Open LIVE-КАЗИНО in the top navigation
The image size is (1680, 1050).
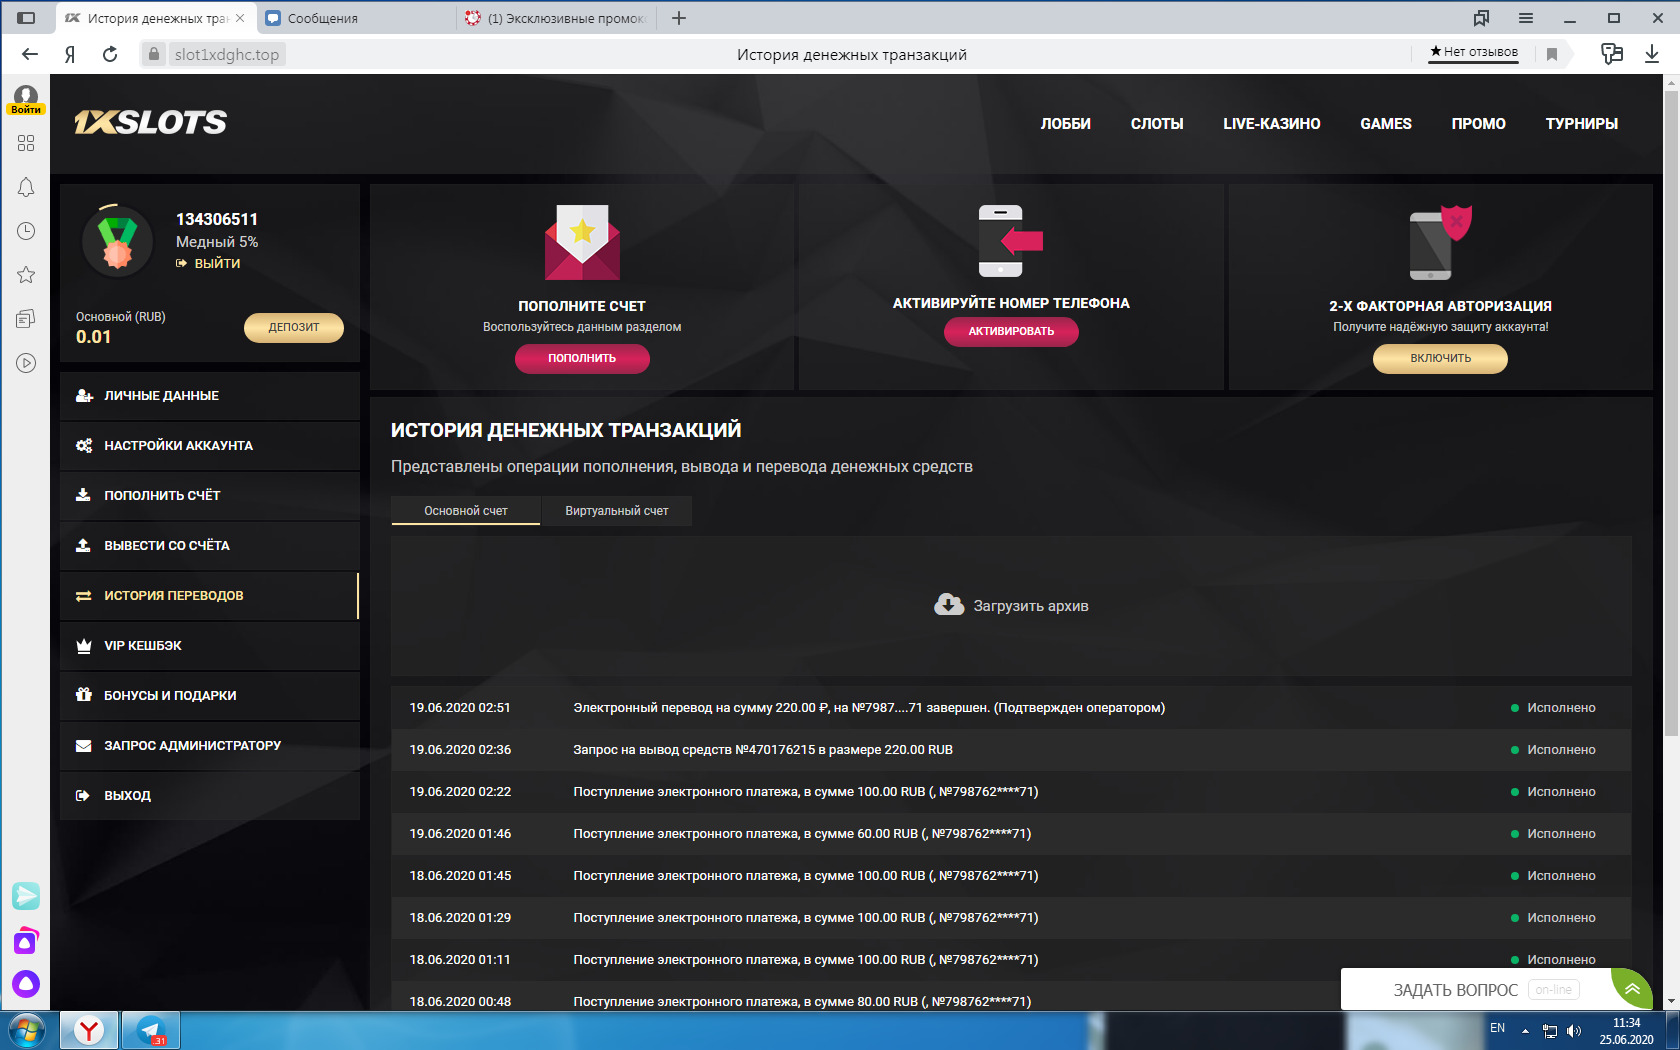tap(1271, 124)
